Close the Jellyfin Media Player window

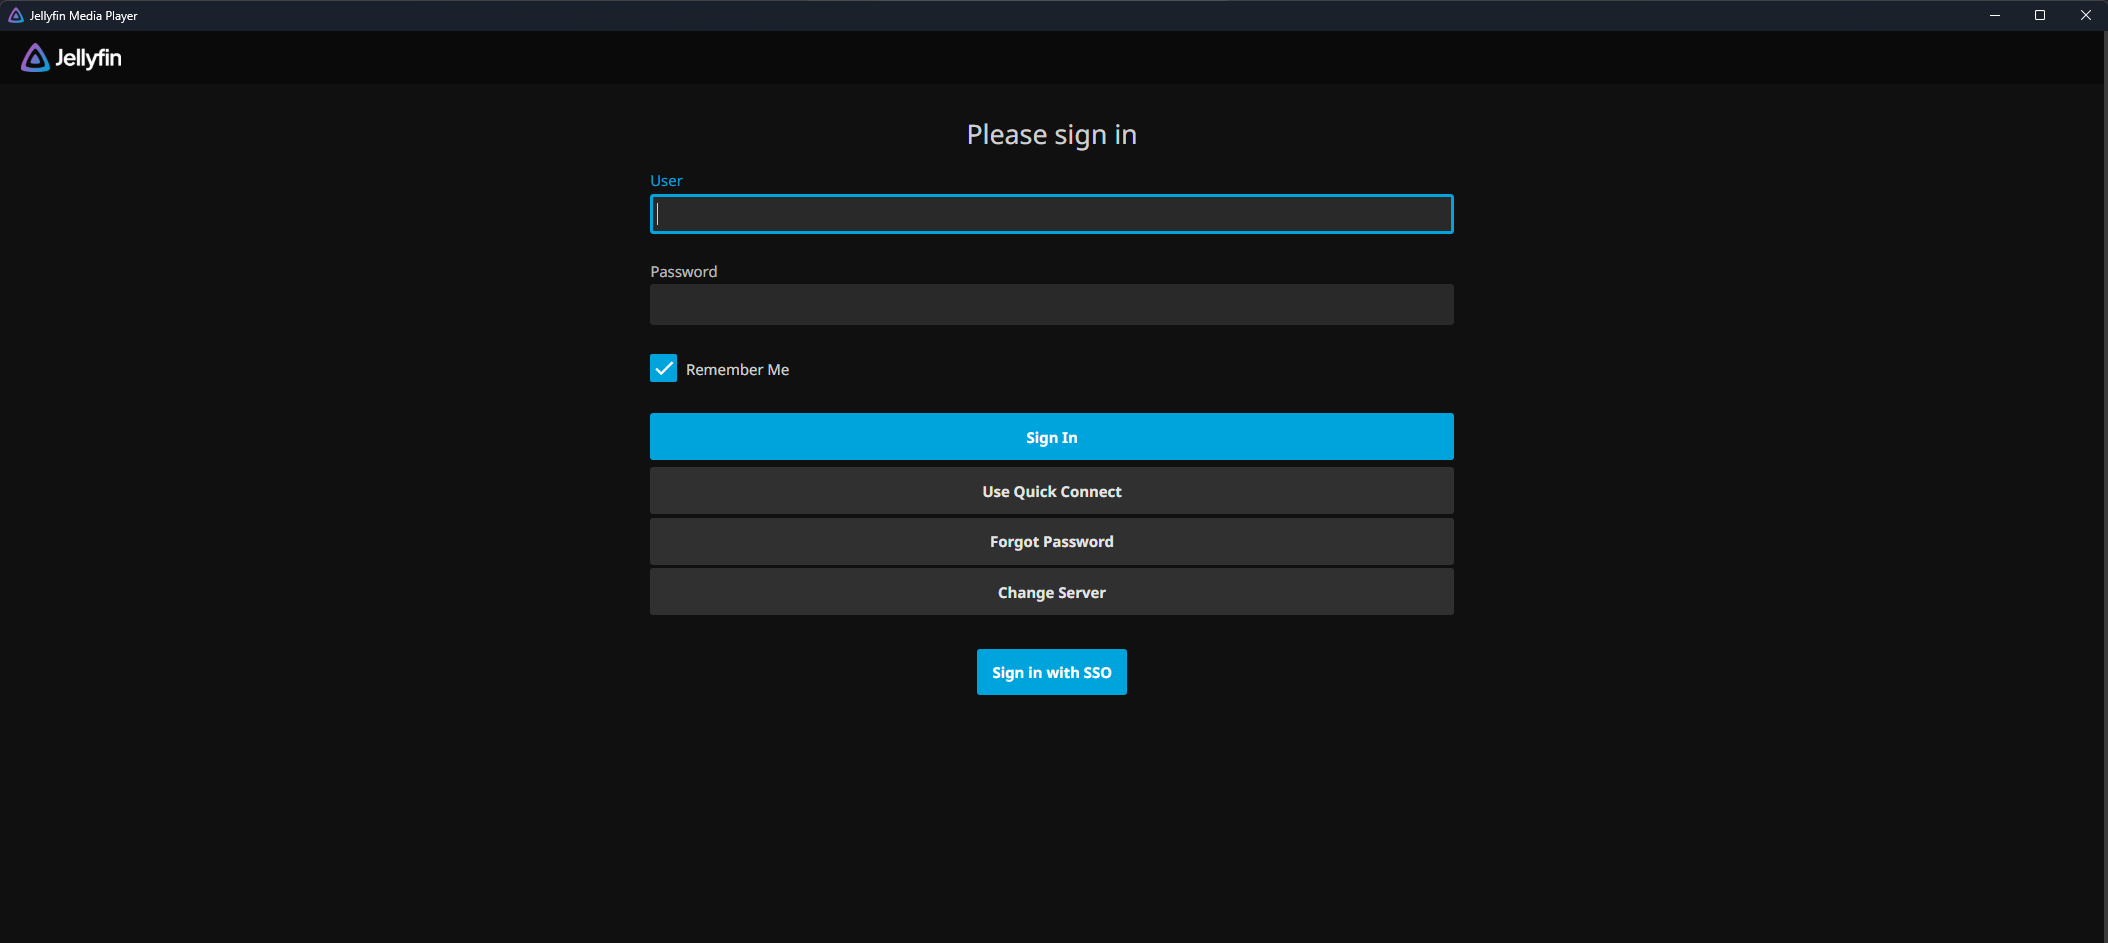tap(2086, 15)
